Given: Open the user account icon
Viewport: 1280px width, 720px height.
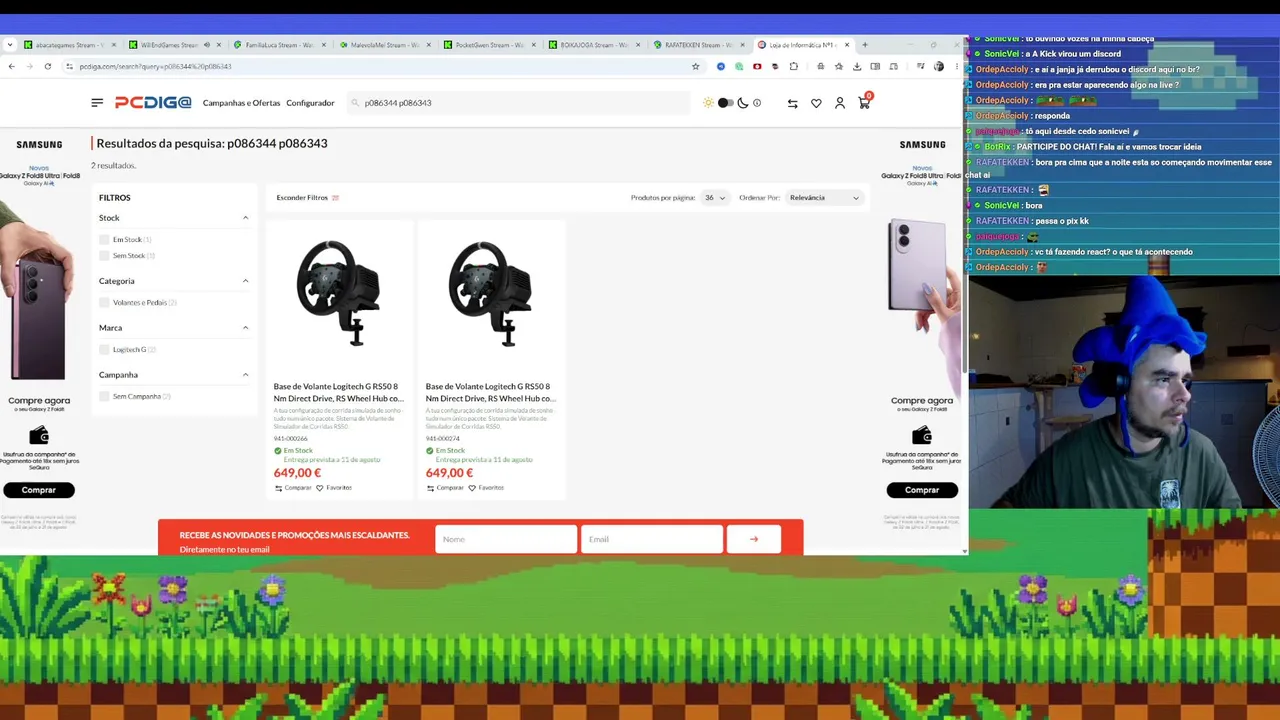Looking at the screenshot, I should point(840,103).
